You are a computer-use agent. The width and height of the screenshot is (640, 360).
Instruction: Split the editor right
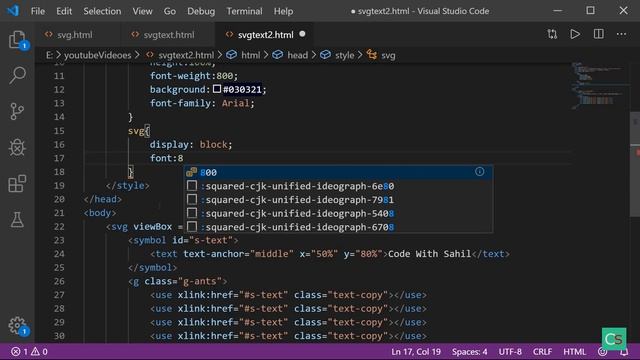(x=598, y=34)
